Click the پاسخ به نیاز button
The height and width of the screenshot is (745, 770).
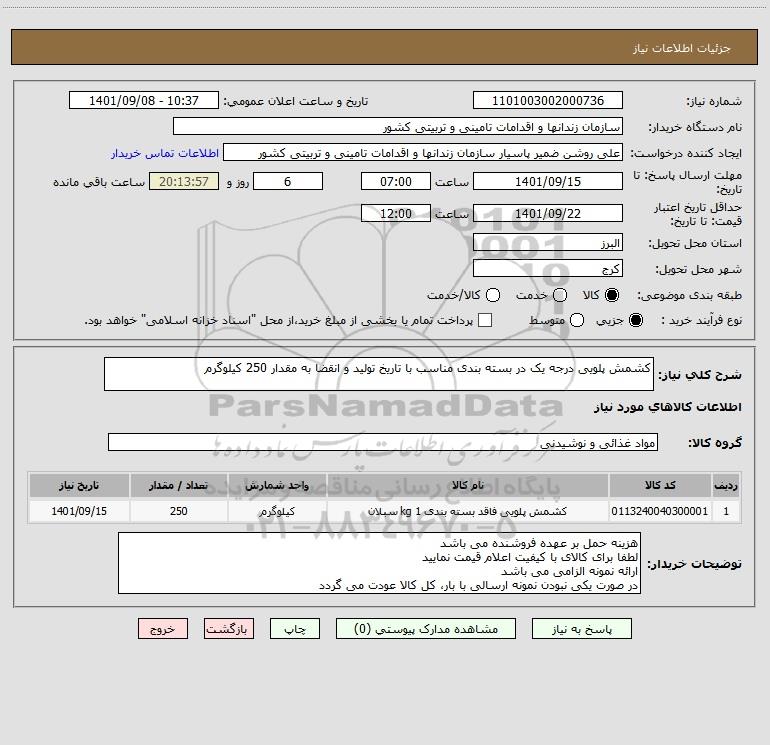coord(581,629)
